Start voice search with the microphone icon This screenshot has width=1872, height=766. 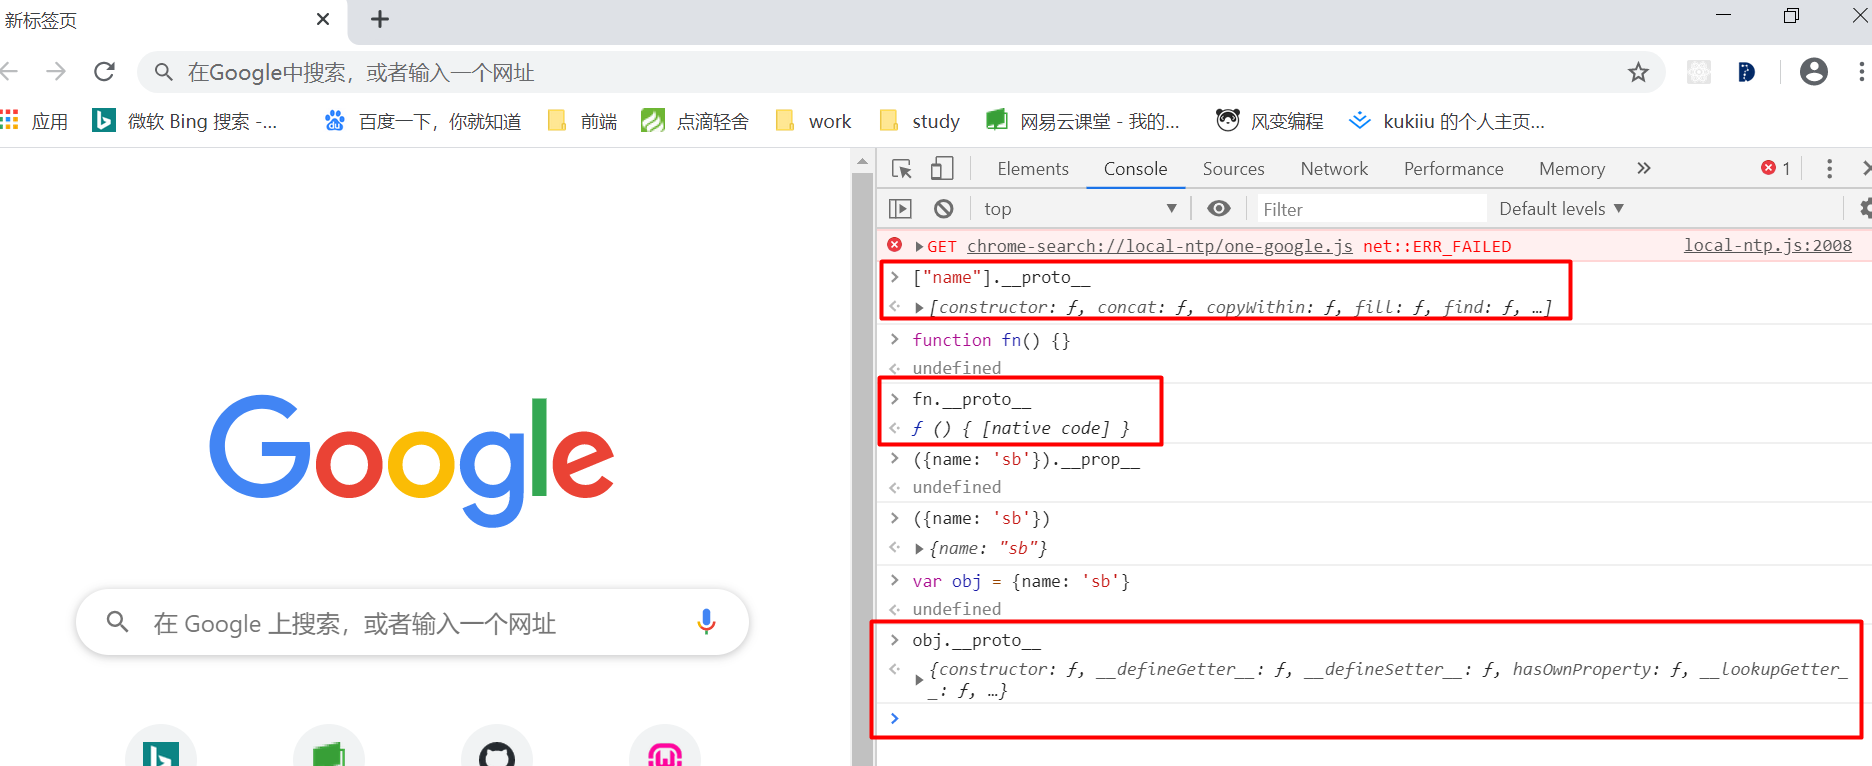point(706,622)
